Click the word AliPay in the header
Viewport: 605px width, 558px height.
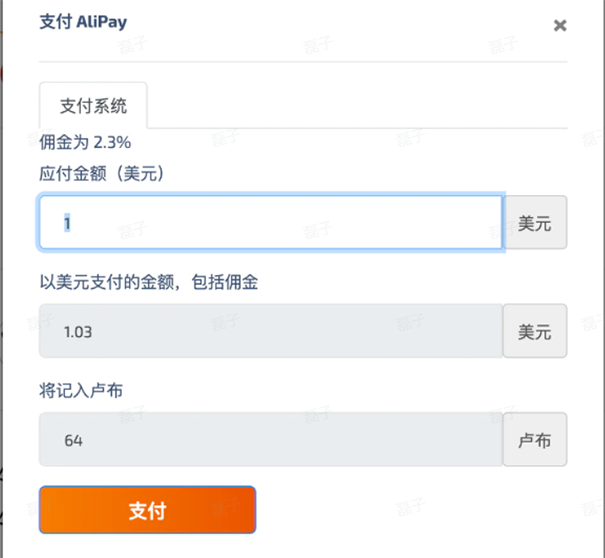click(101, 22)
